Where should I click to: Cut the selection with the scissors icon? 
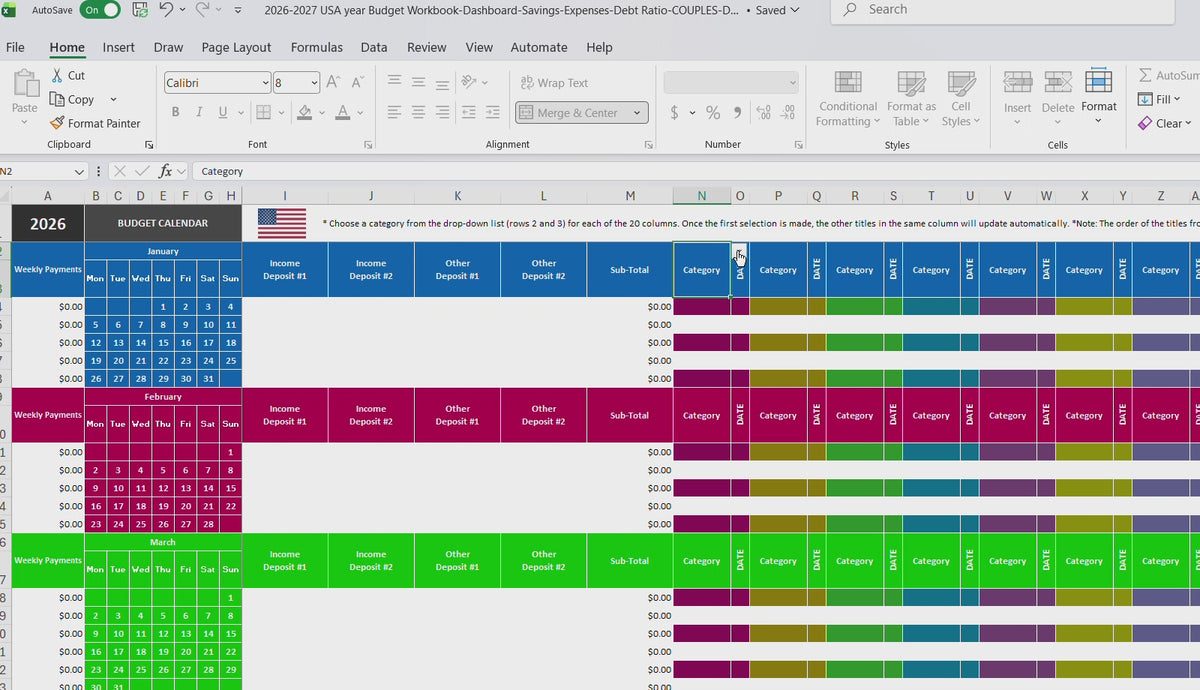click(69, 75)
